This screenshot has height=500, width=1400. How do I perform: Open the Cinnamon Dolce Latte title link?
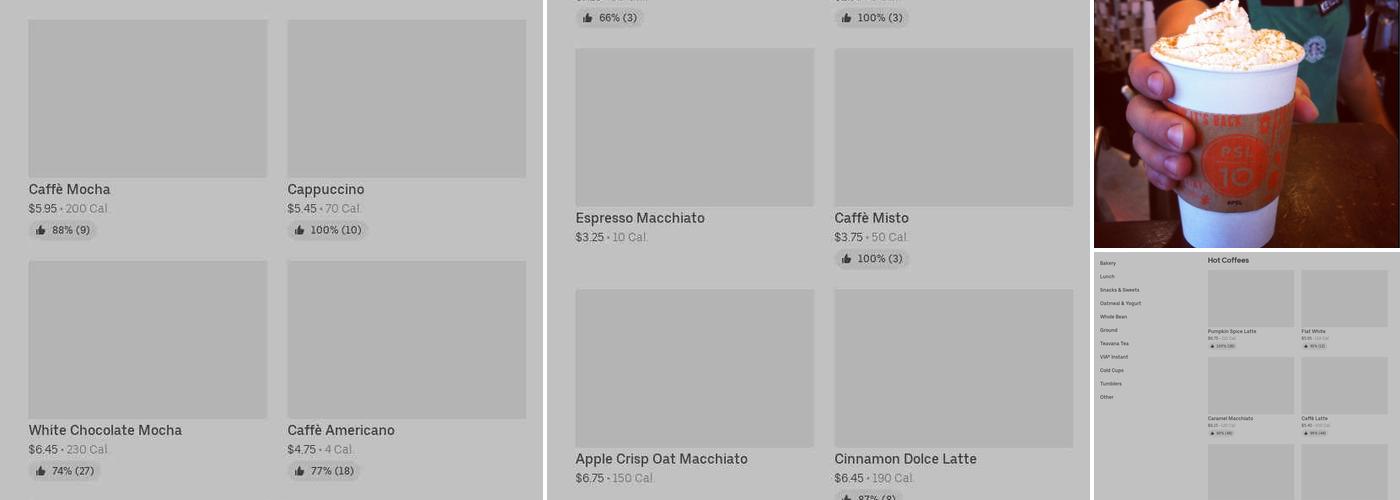point(905,459)
